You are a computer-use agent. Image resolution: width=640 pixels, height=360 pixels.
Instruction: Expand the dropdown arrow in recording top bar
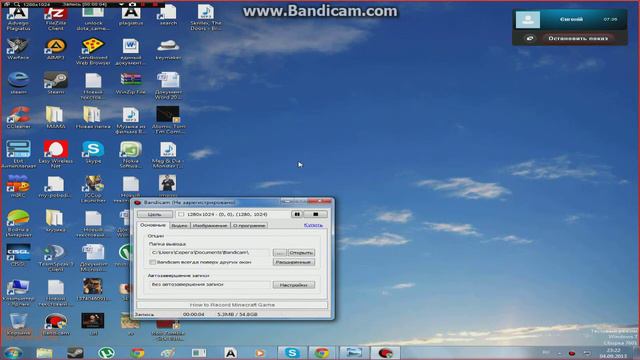coord(121,4)
